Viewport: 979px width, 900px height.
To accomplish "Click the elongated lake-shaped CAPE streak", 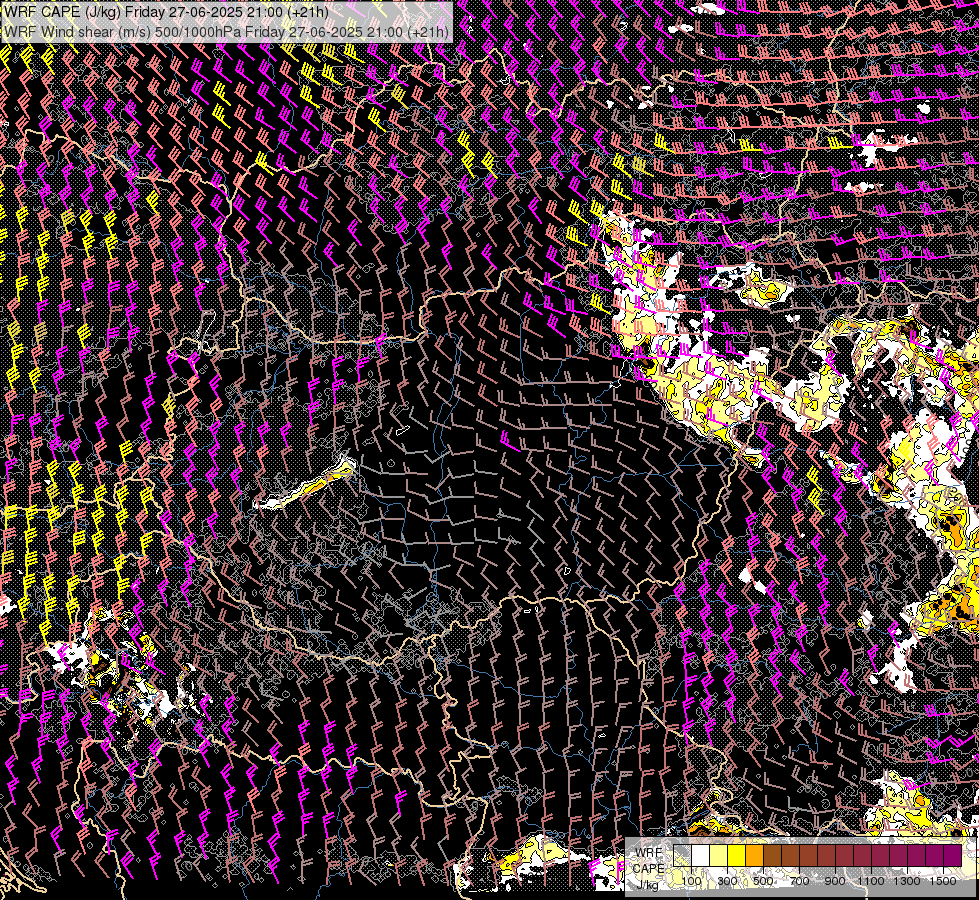I will tap(307, 485).
